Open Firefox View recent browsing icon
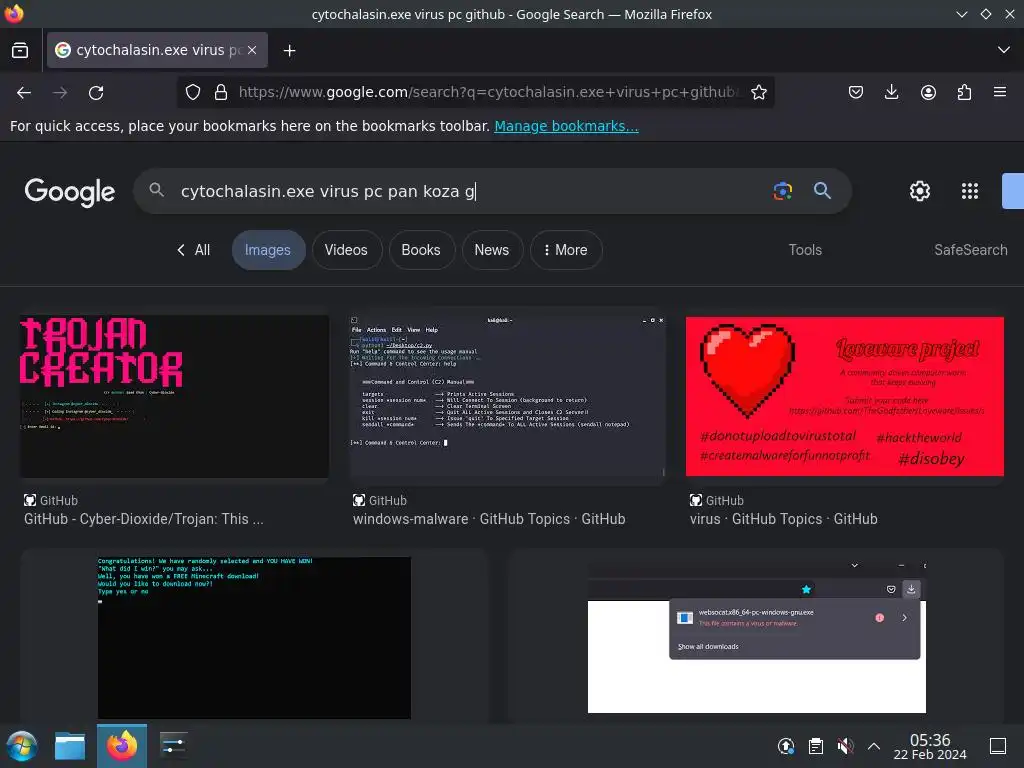Screen dimensions: 1024x768 (x=20, y=50)
